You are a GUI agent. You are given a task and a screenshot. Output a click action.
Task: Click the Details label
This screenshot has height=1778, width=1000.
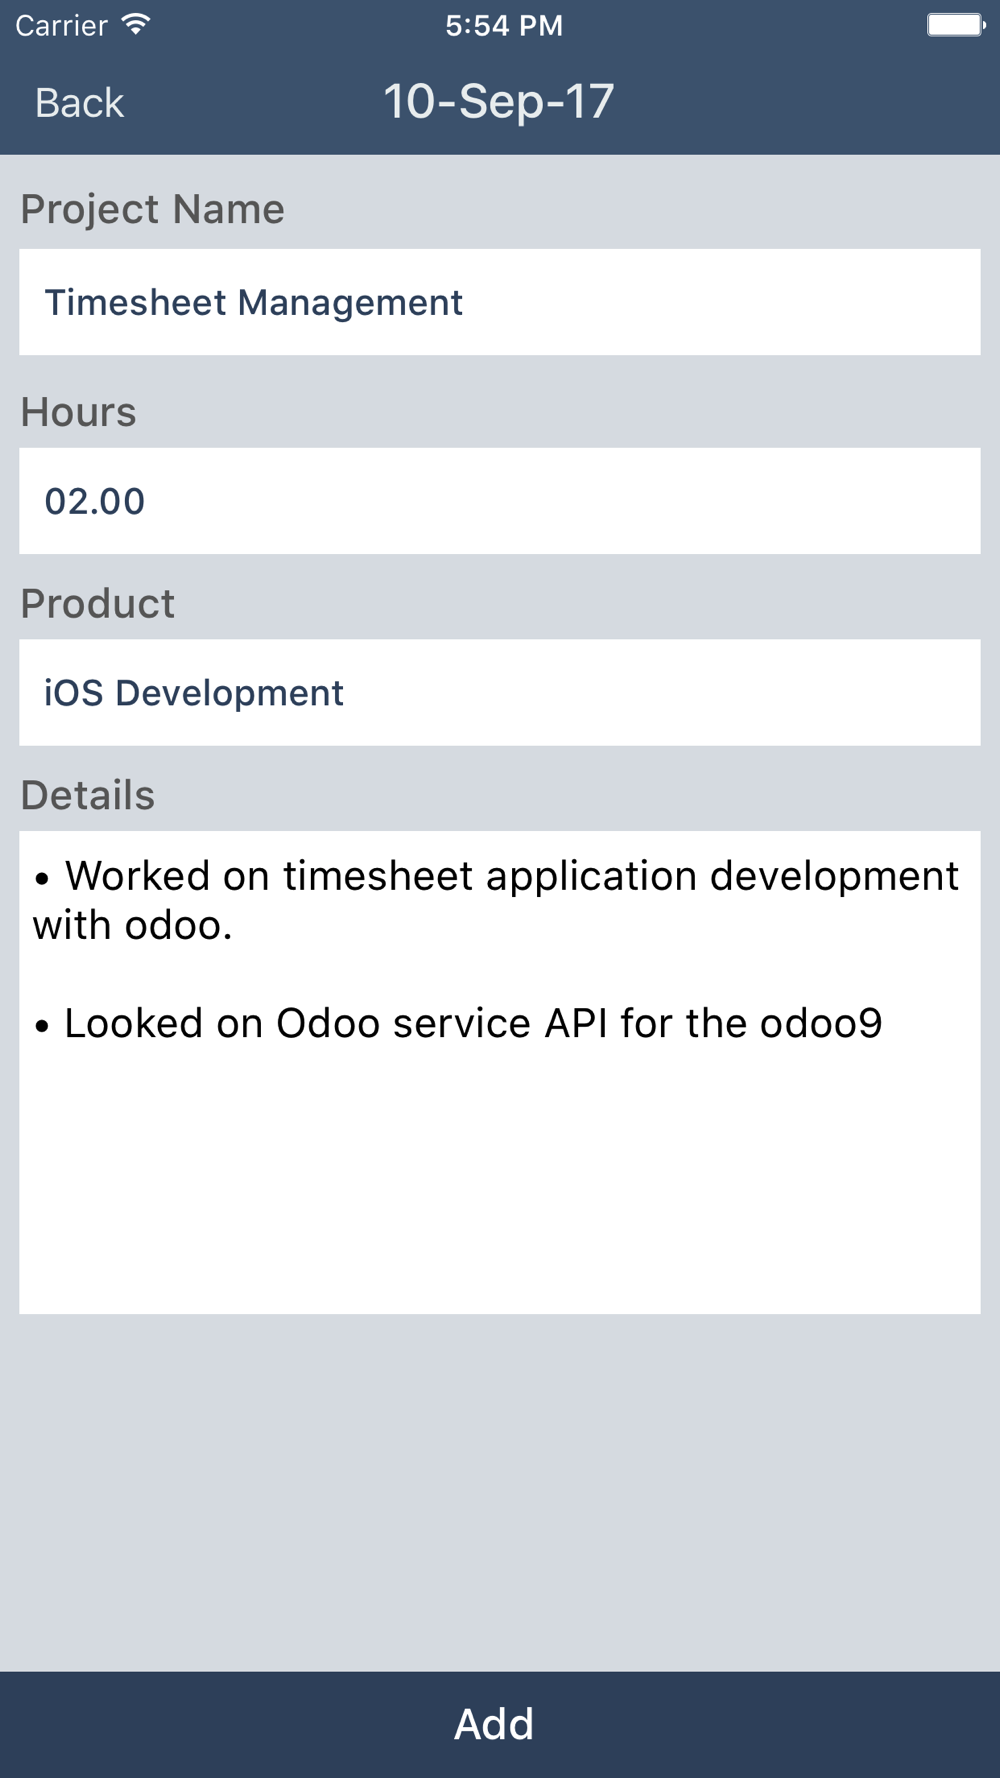tap(88, 795)
